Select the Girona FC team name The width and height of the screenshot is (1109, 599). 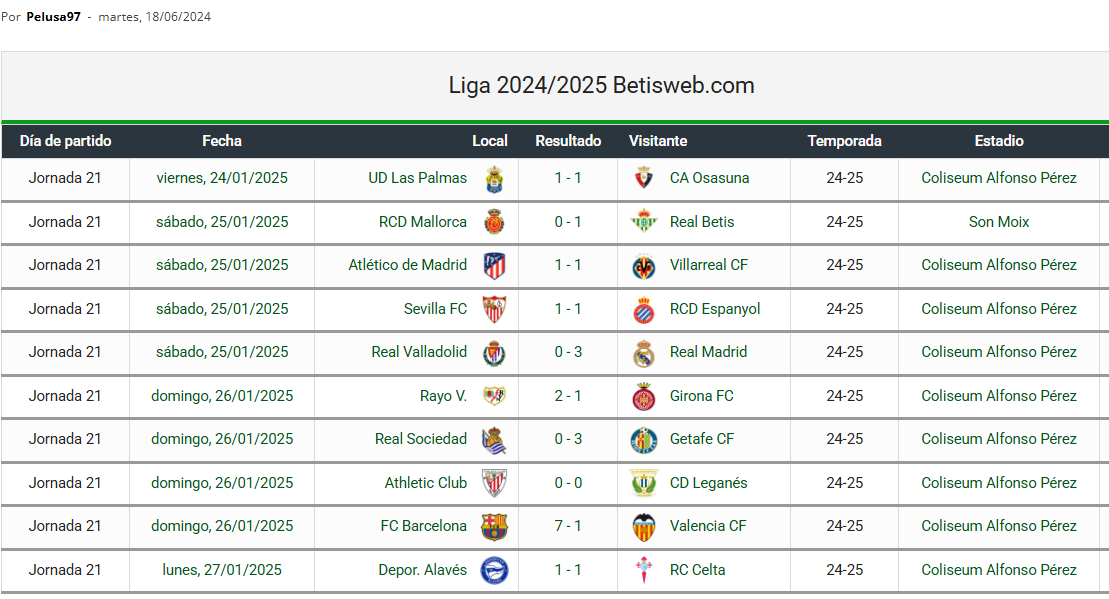tap(701, 396)
